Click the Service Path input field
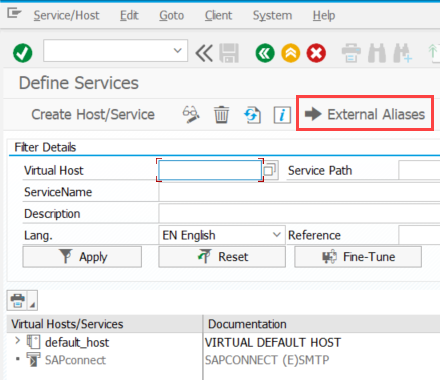Viewport: 440px width, 380px height. [419, 170]
